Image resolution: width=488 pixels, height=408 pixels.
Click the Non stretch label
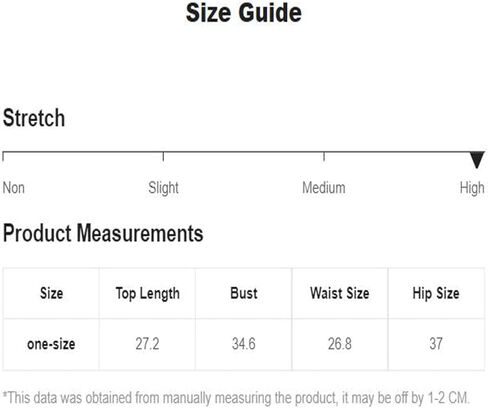pos(14,188)
